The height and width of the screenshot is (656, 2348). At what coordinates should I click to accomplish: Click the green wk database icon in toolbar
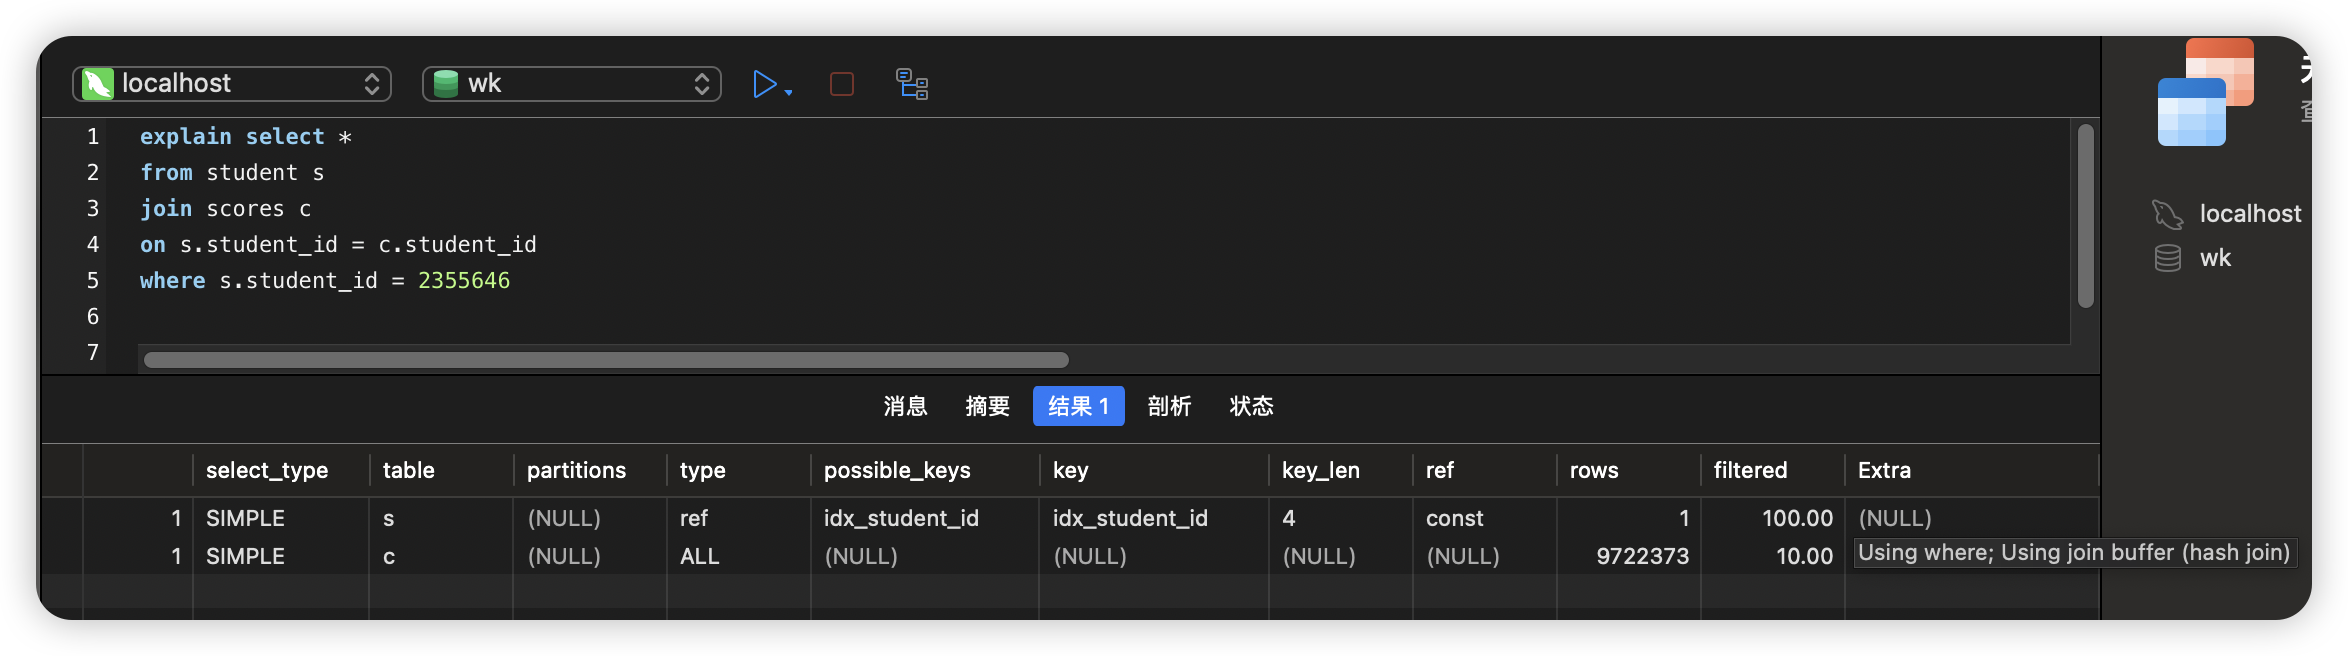[446, 84]
